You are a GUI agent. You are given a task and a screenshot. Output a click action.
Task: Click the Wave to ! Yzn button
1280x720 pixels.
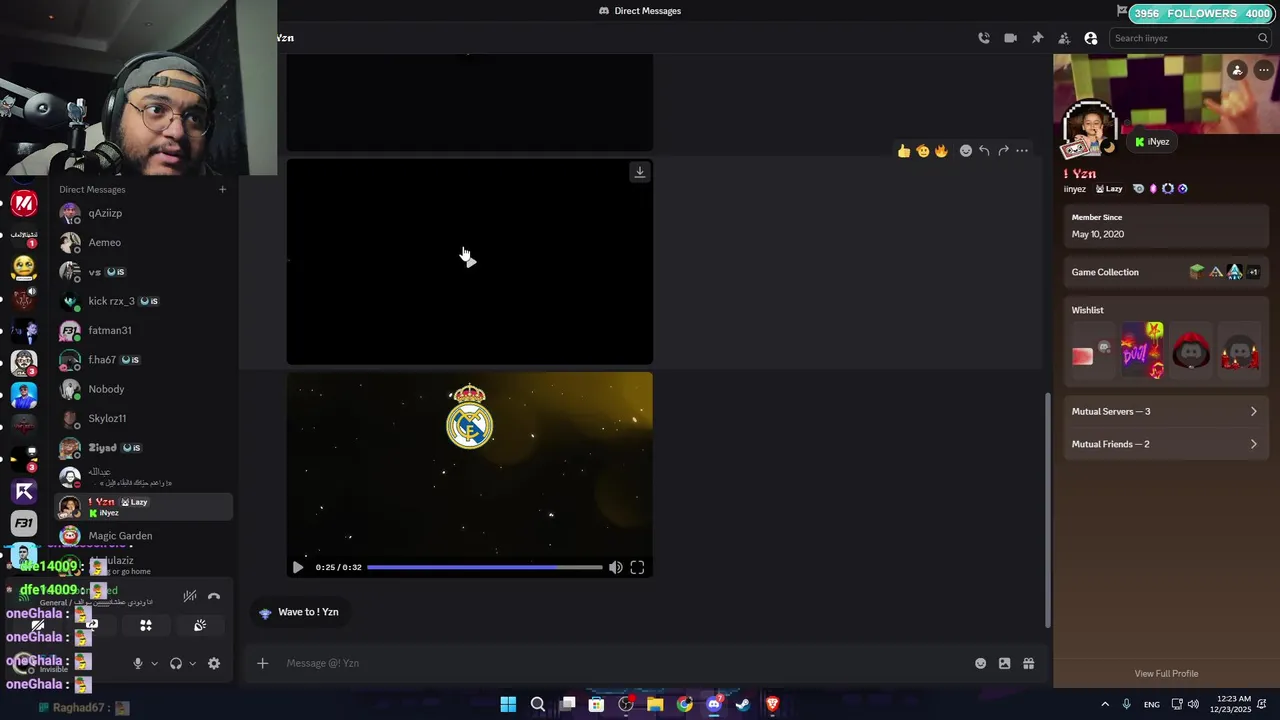click(x=299, y=612)
